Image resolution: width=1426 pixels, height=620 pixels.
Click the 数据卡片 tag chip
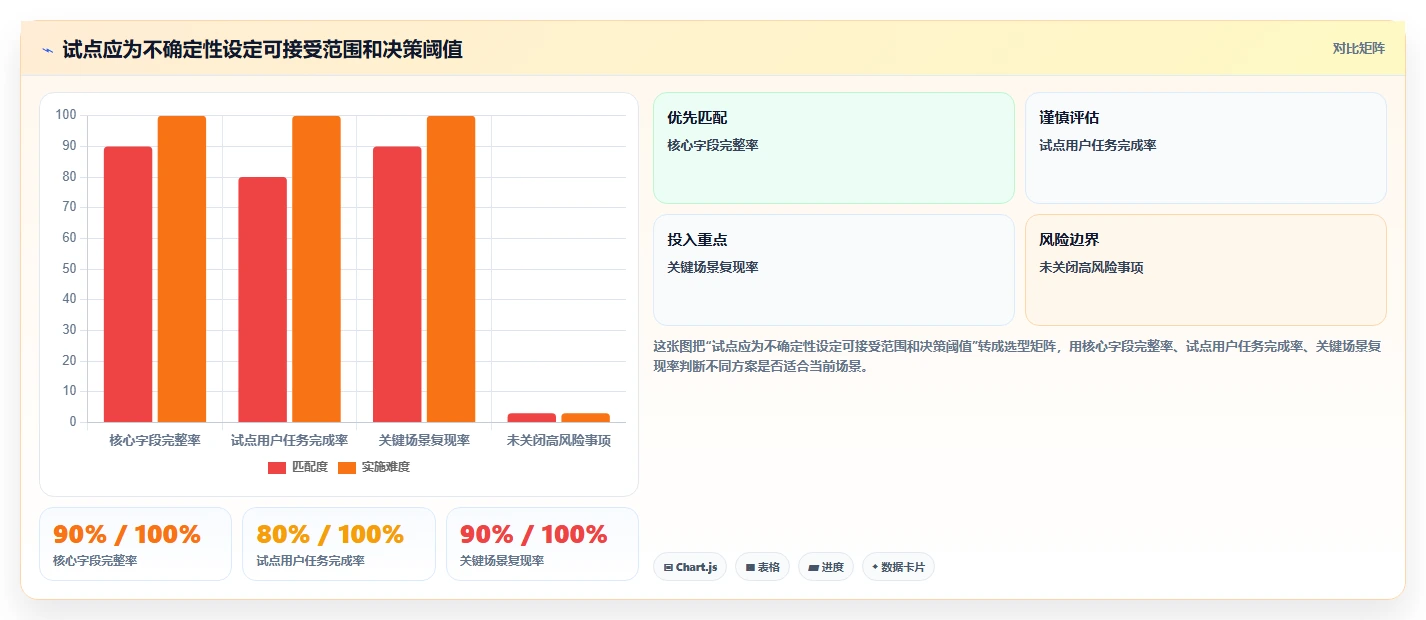[898, 567]
